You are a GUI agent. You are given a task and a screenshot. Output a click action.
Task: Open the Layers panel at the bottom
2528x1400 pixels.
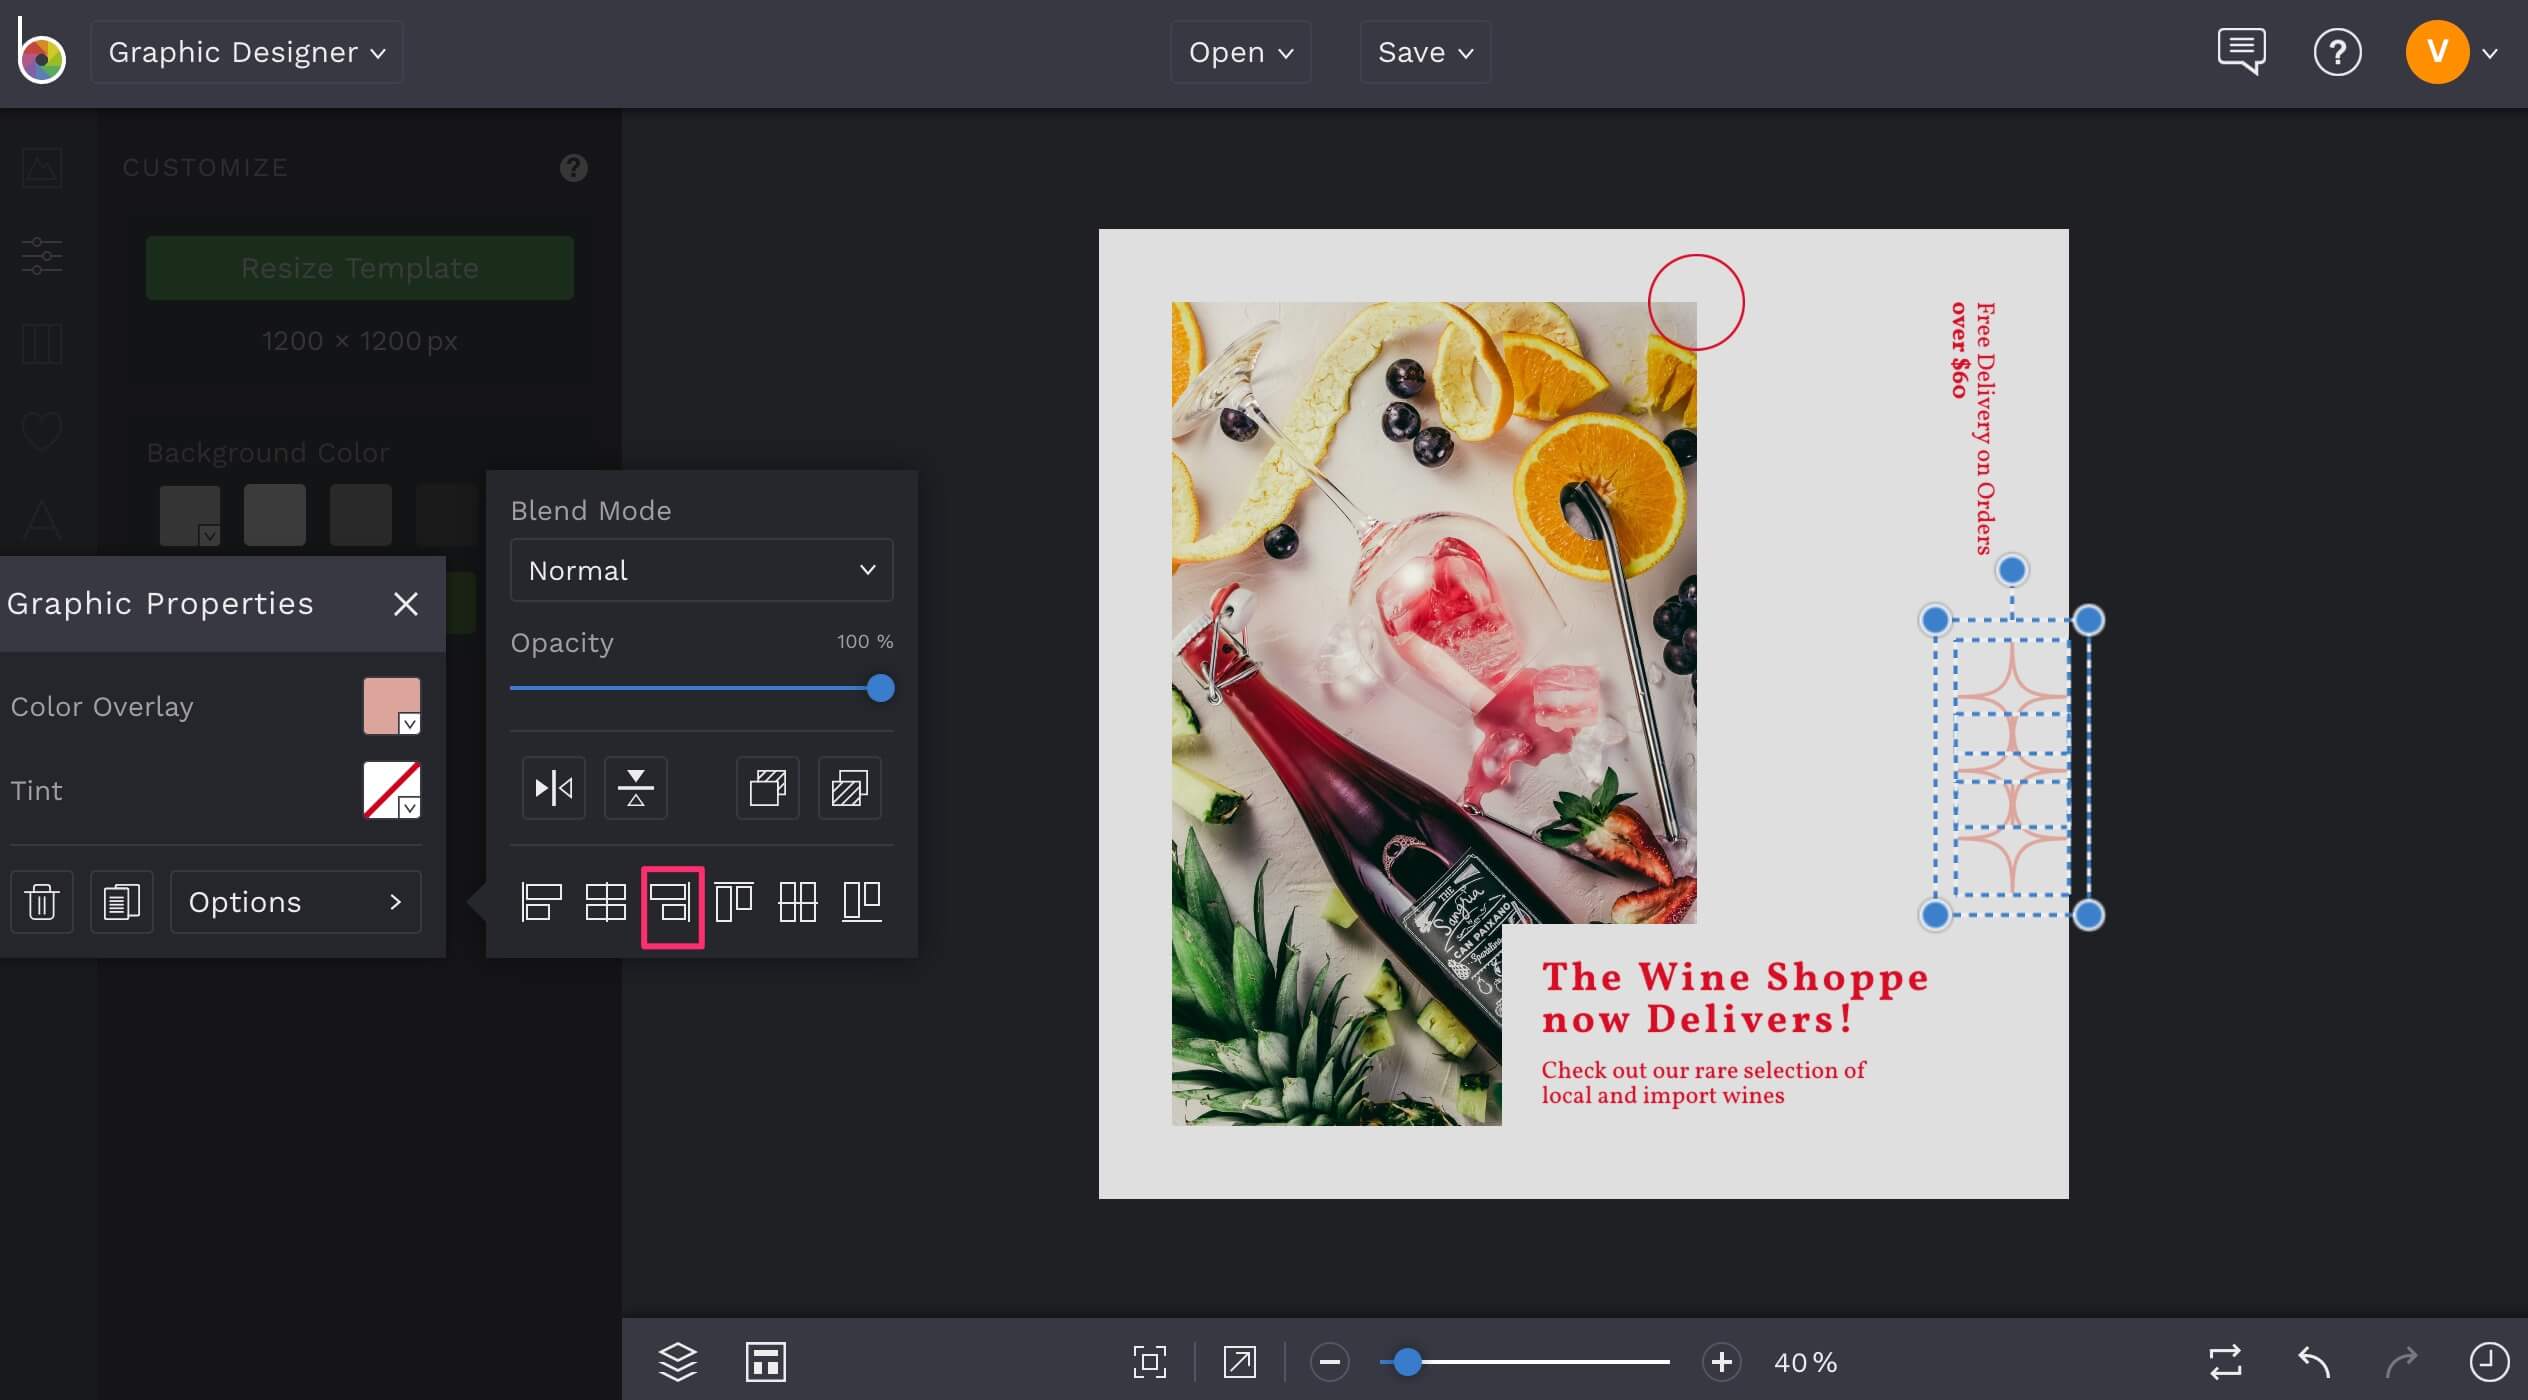(x=678, y=1361)
